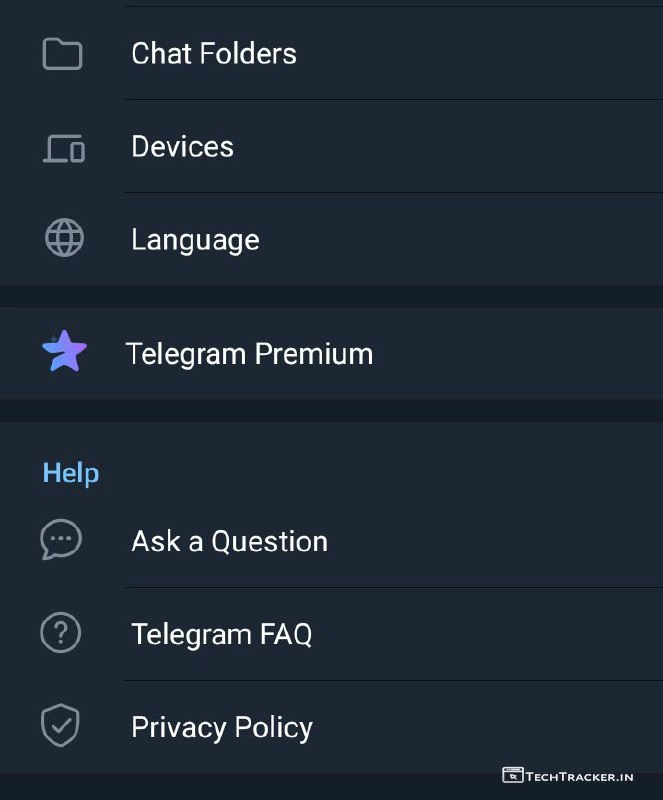The width and height of the screenshot is (663, 800).
Task: Click the TechTracker watermark logo icon
Action: 513,775
